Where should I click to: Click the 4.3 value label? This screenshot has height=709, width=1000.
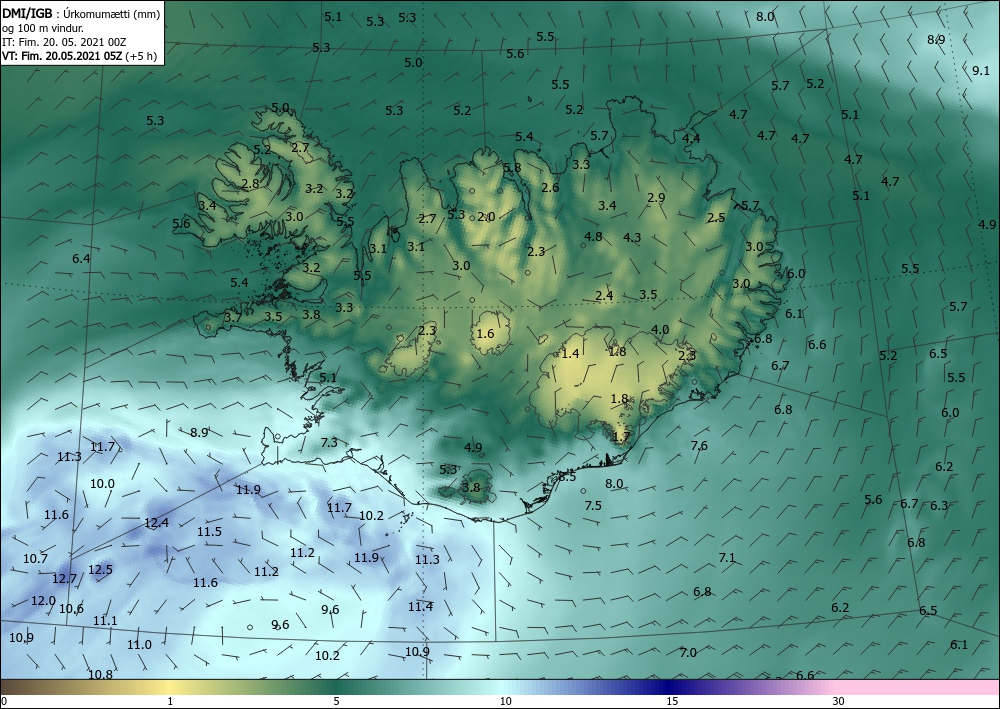click(x=632, y=237)
